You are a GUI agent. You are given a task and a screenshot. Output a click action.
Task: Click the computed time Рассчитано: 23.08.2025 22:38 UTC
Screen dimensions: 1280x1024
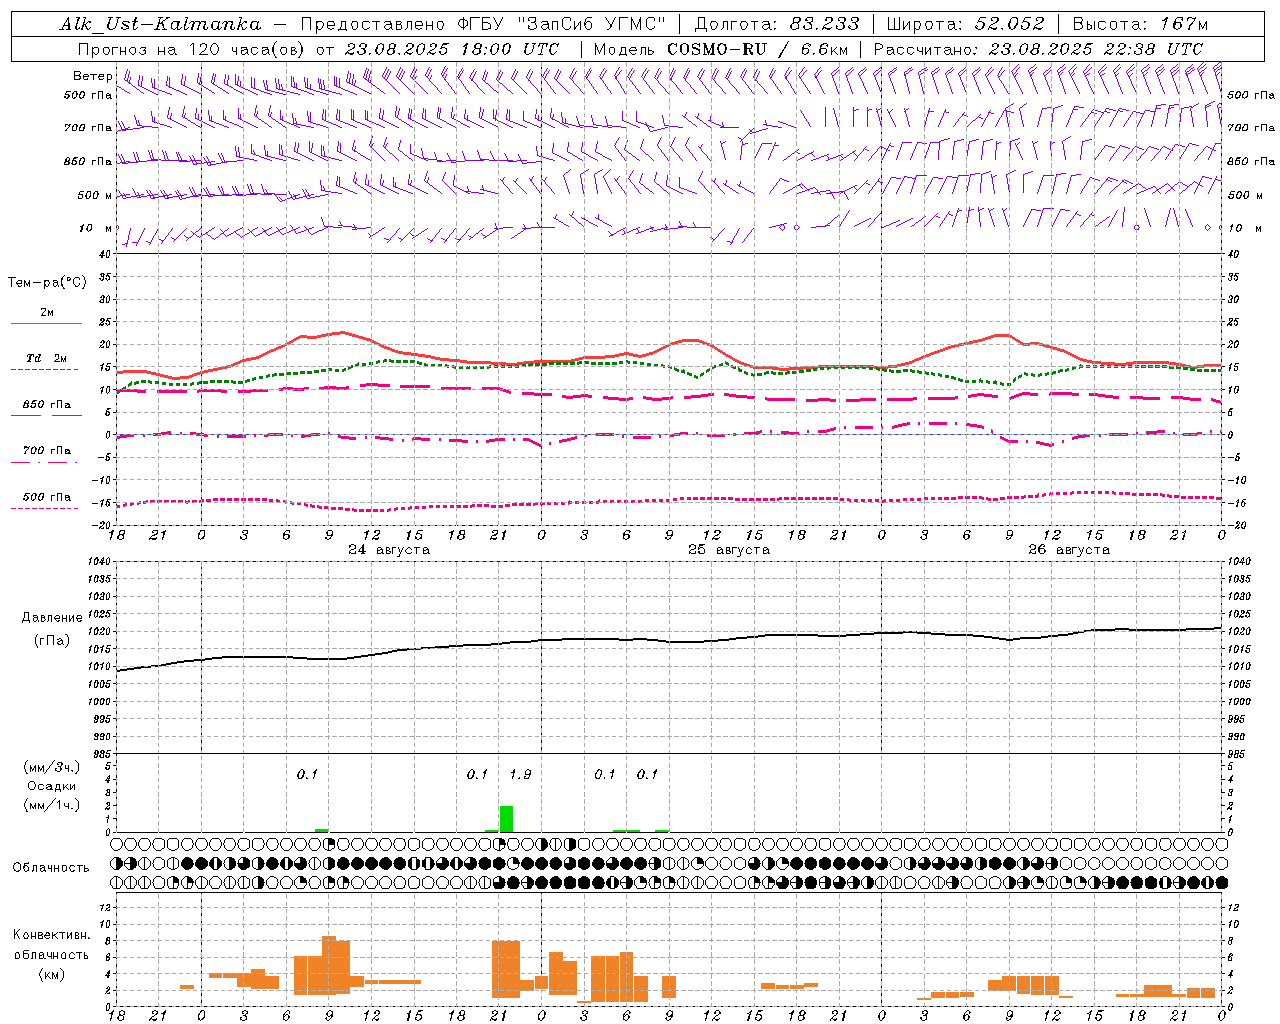click(1038, 49)
